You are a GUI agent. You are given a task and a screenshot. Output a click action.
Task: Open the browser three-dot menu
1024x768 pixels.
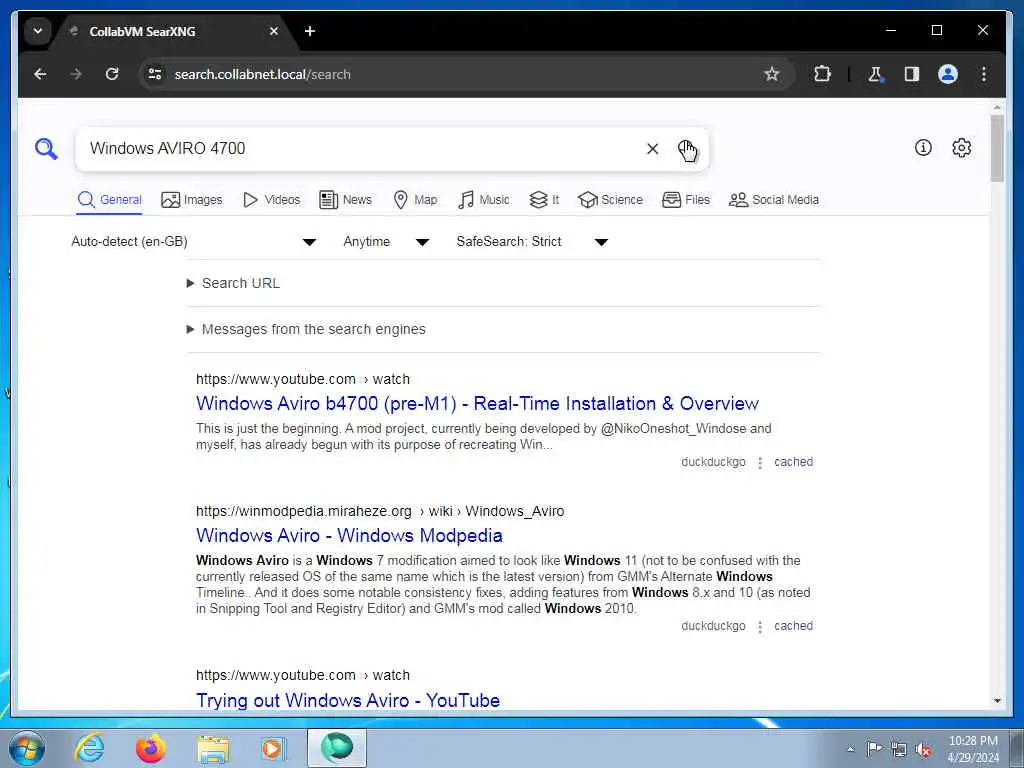pyautogui.click(x=984, y=74)
